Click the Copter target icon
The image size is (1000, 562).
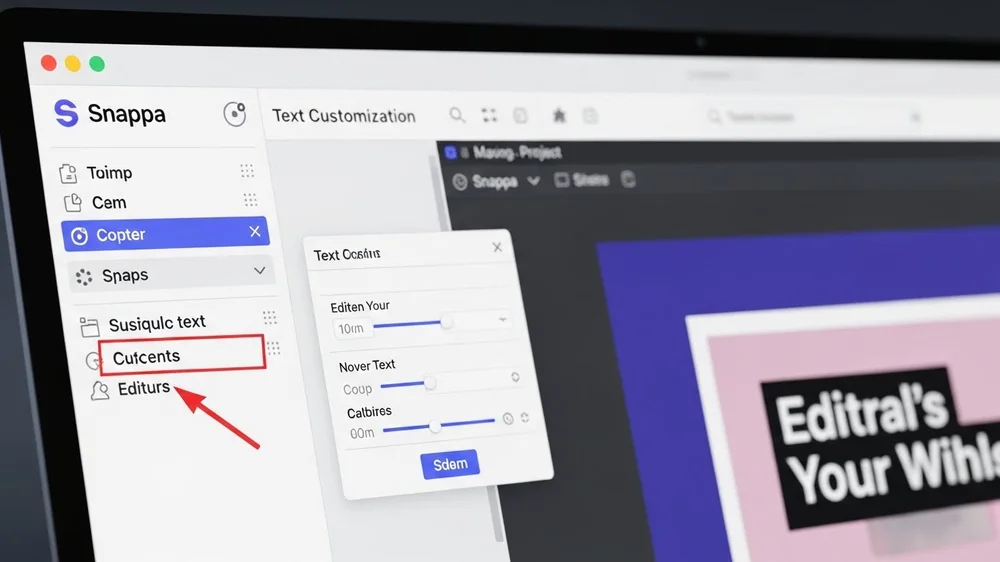pyautogui.click(x=79, y=236)
